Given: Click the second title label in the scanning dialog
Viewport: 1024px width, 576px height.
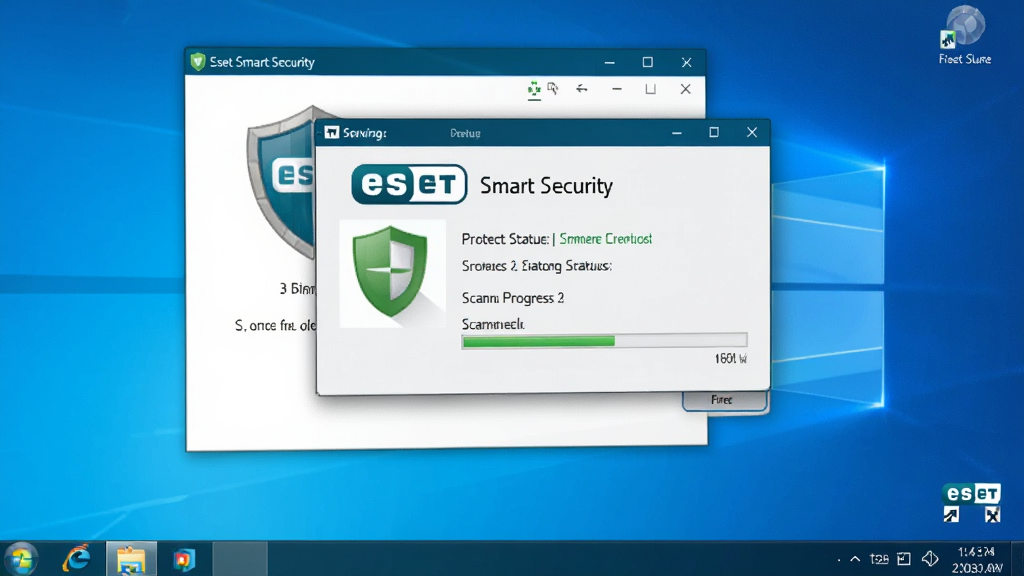Looking at the screenshot, I should [465, 133].
